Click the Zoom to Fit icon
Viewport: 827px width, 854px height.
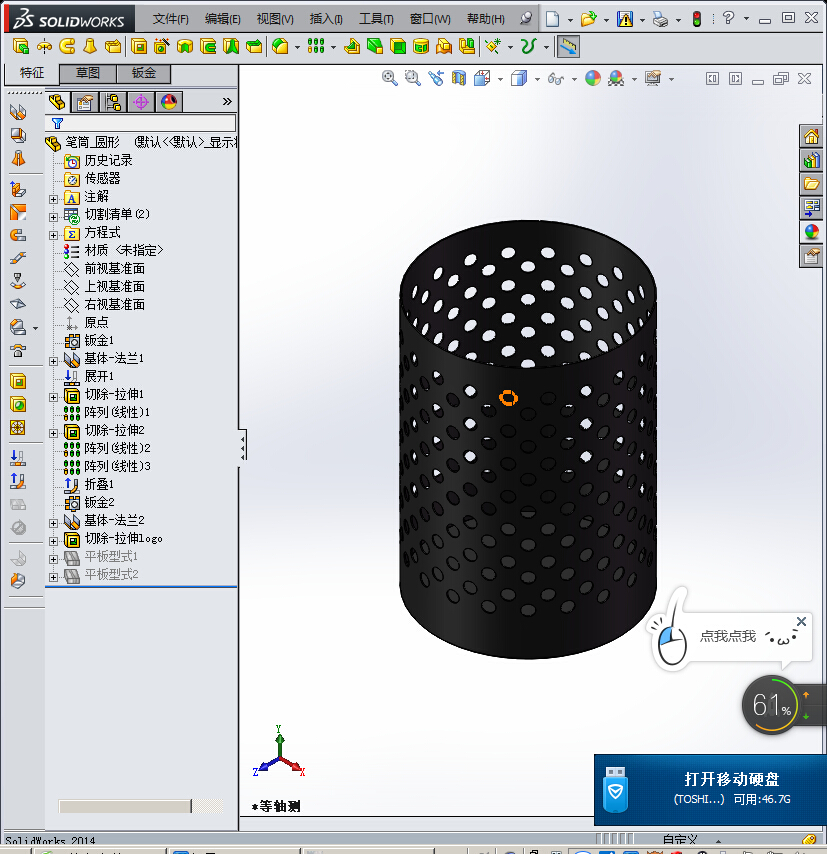(389, 78)
